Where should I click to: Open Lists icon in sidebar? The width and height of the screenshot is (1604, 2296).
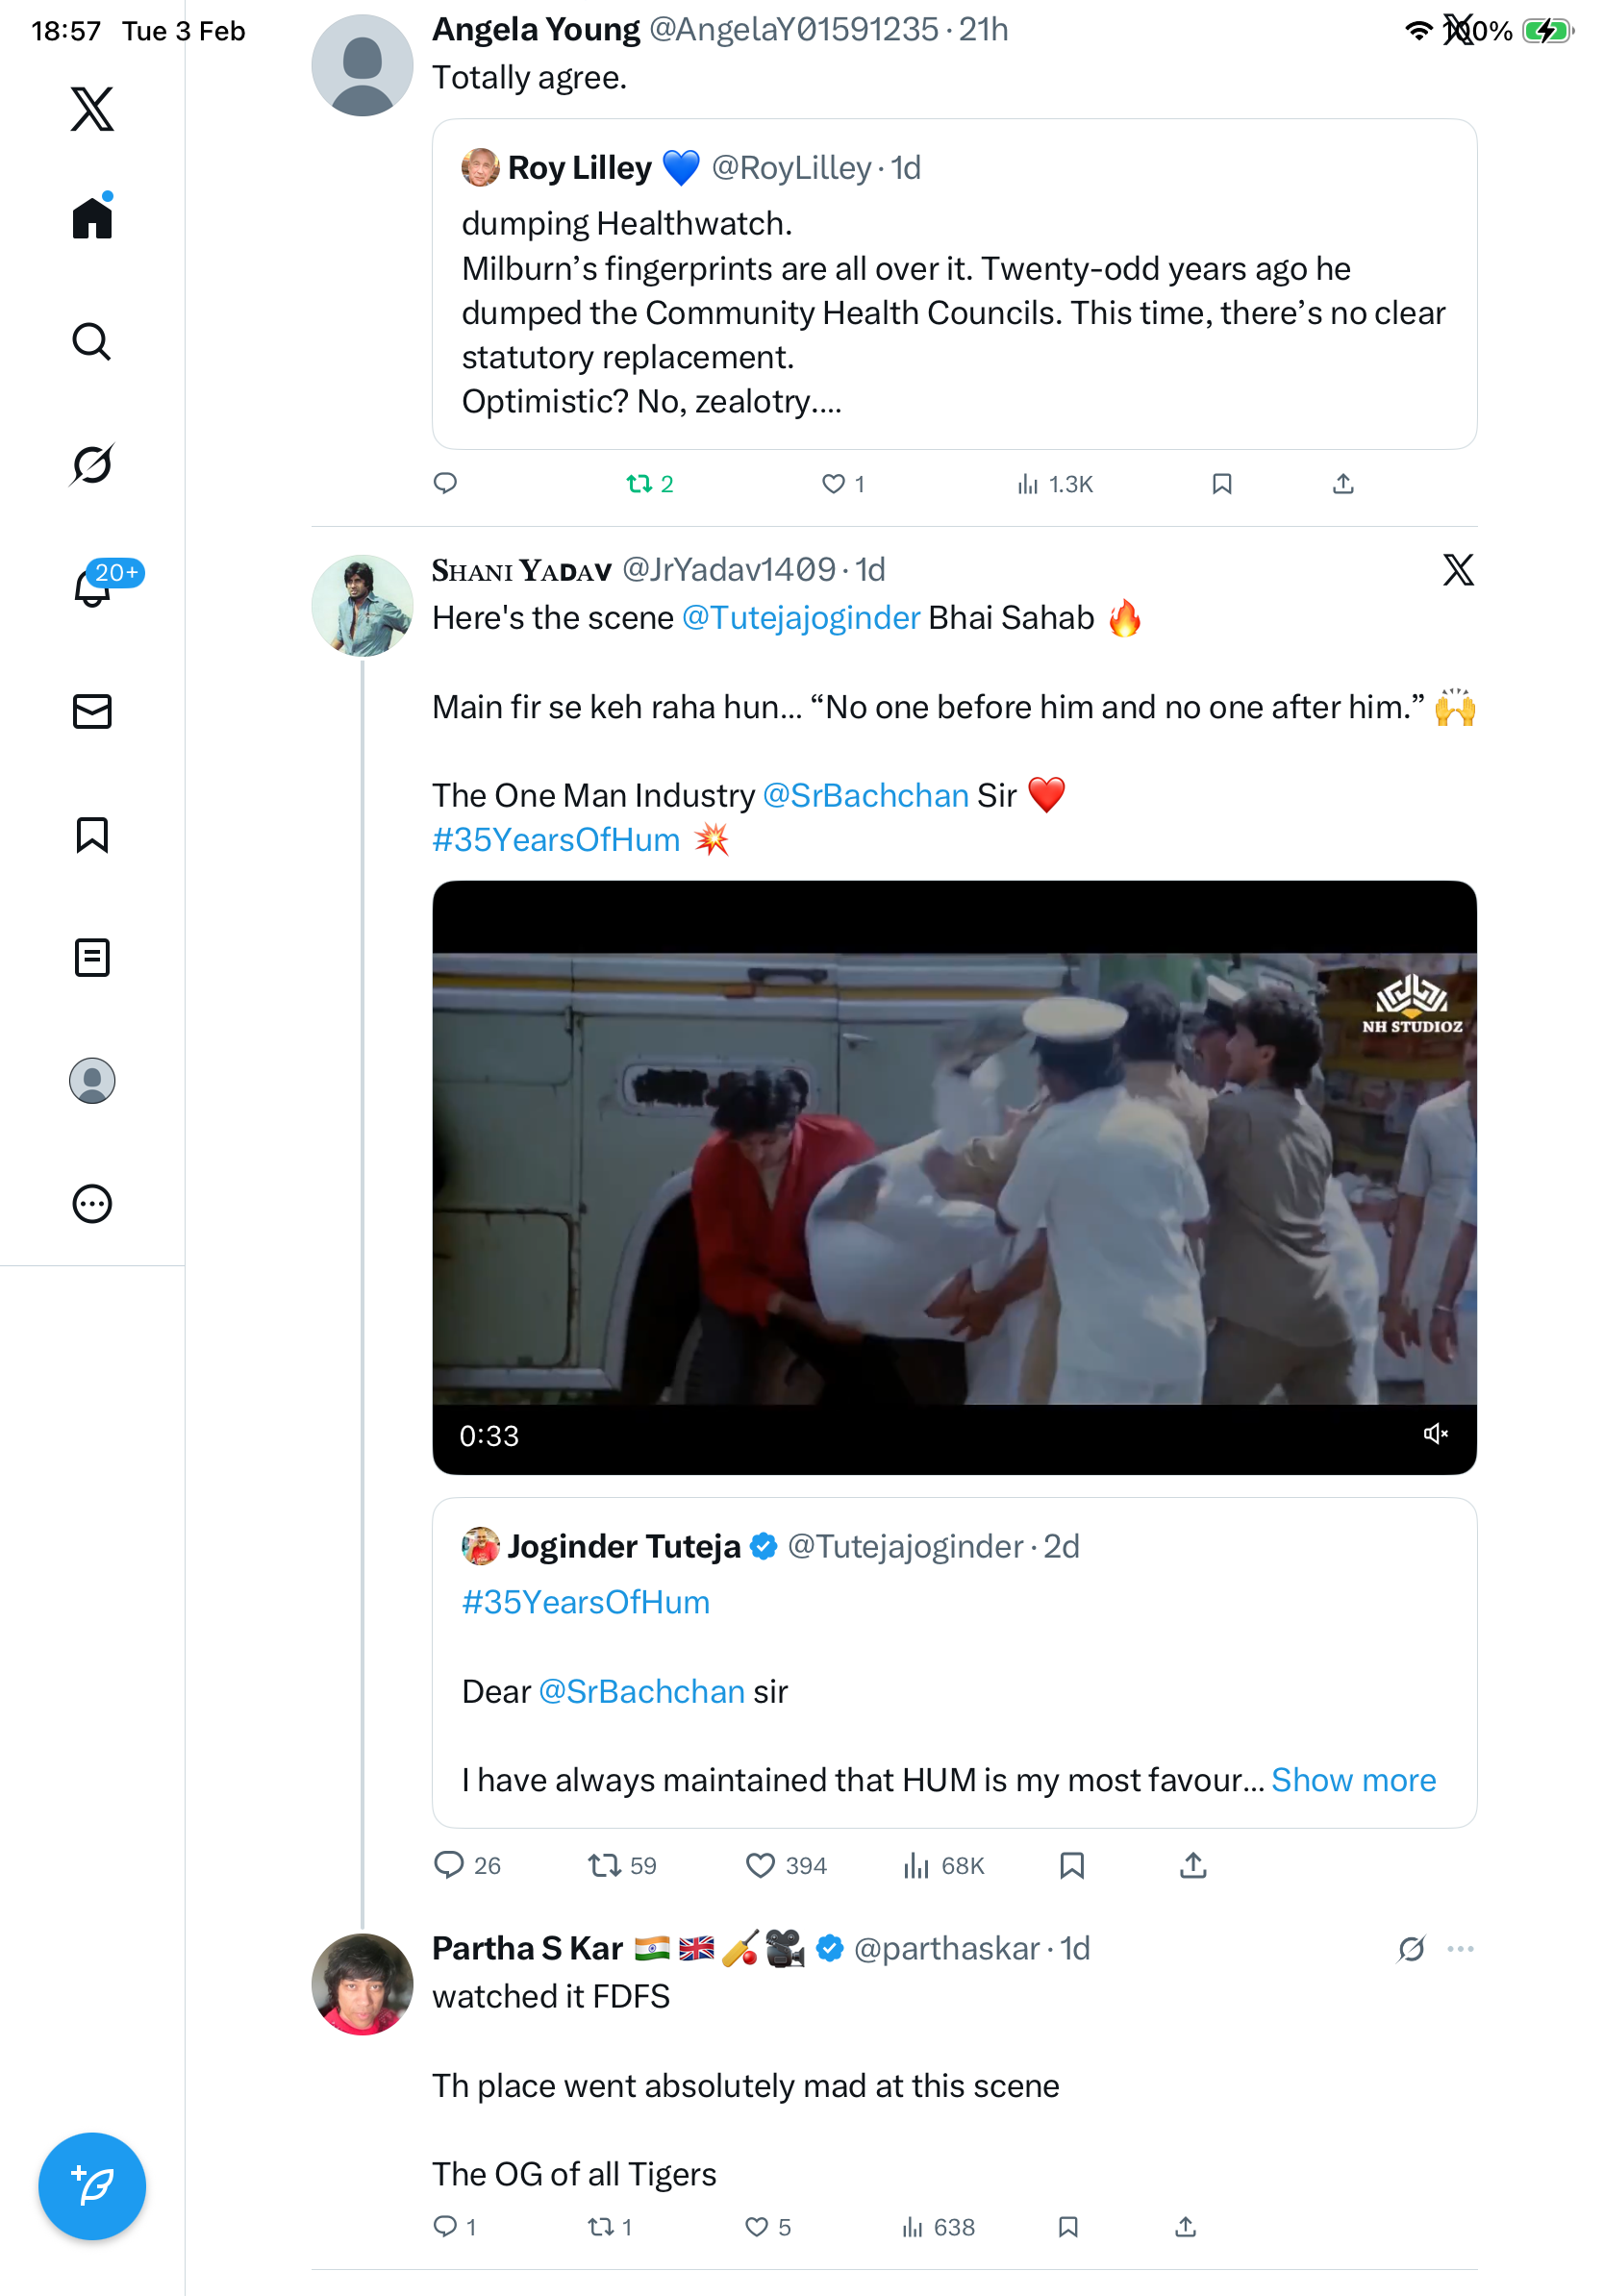tap(92, 958)
